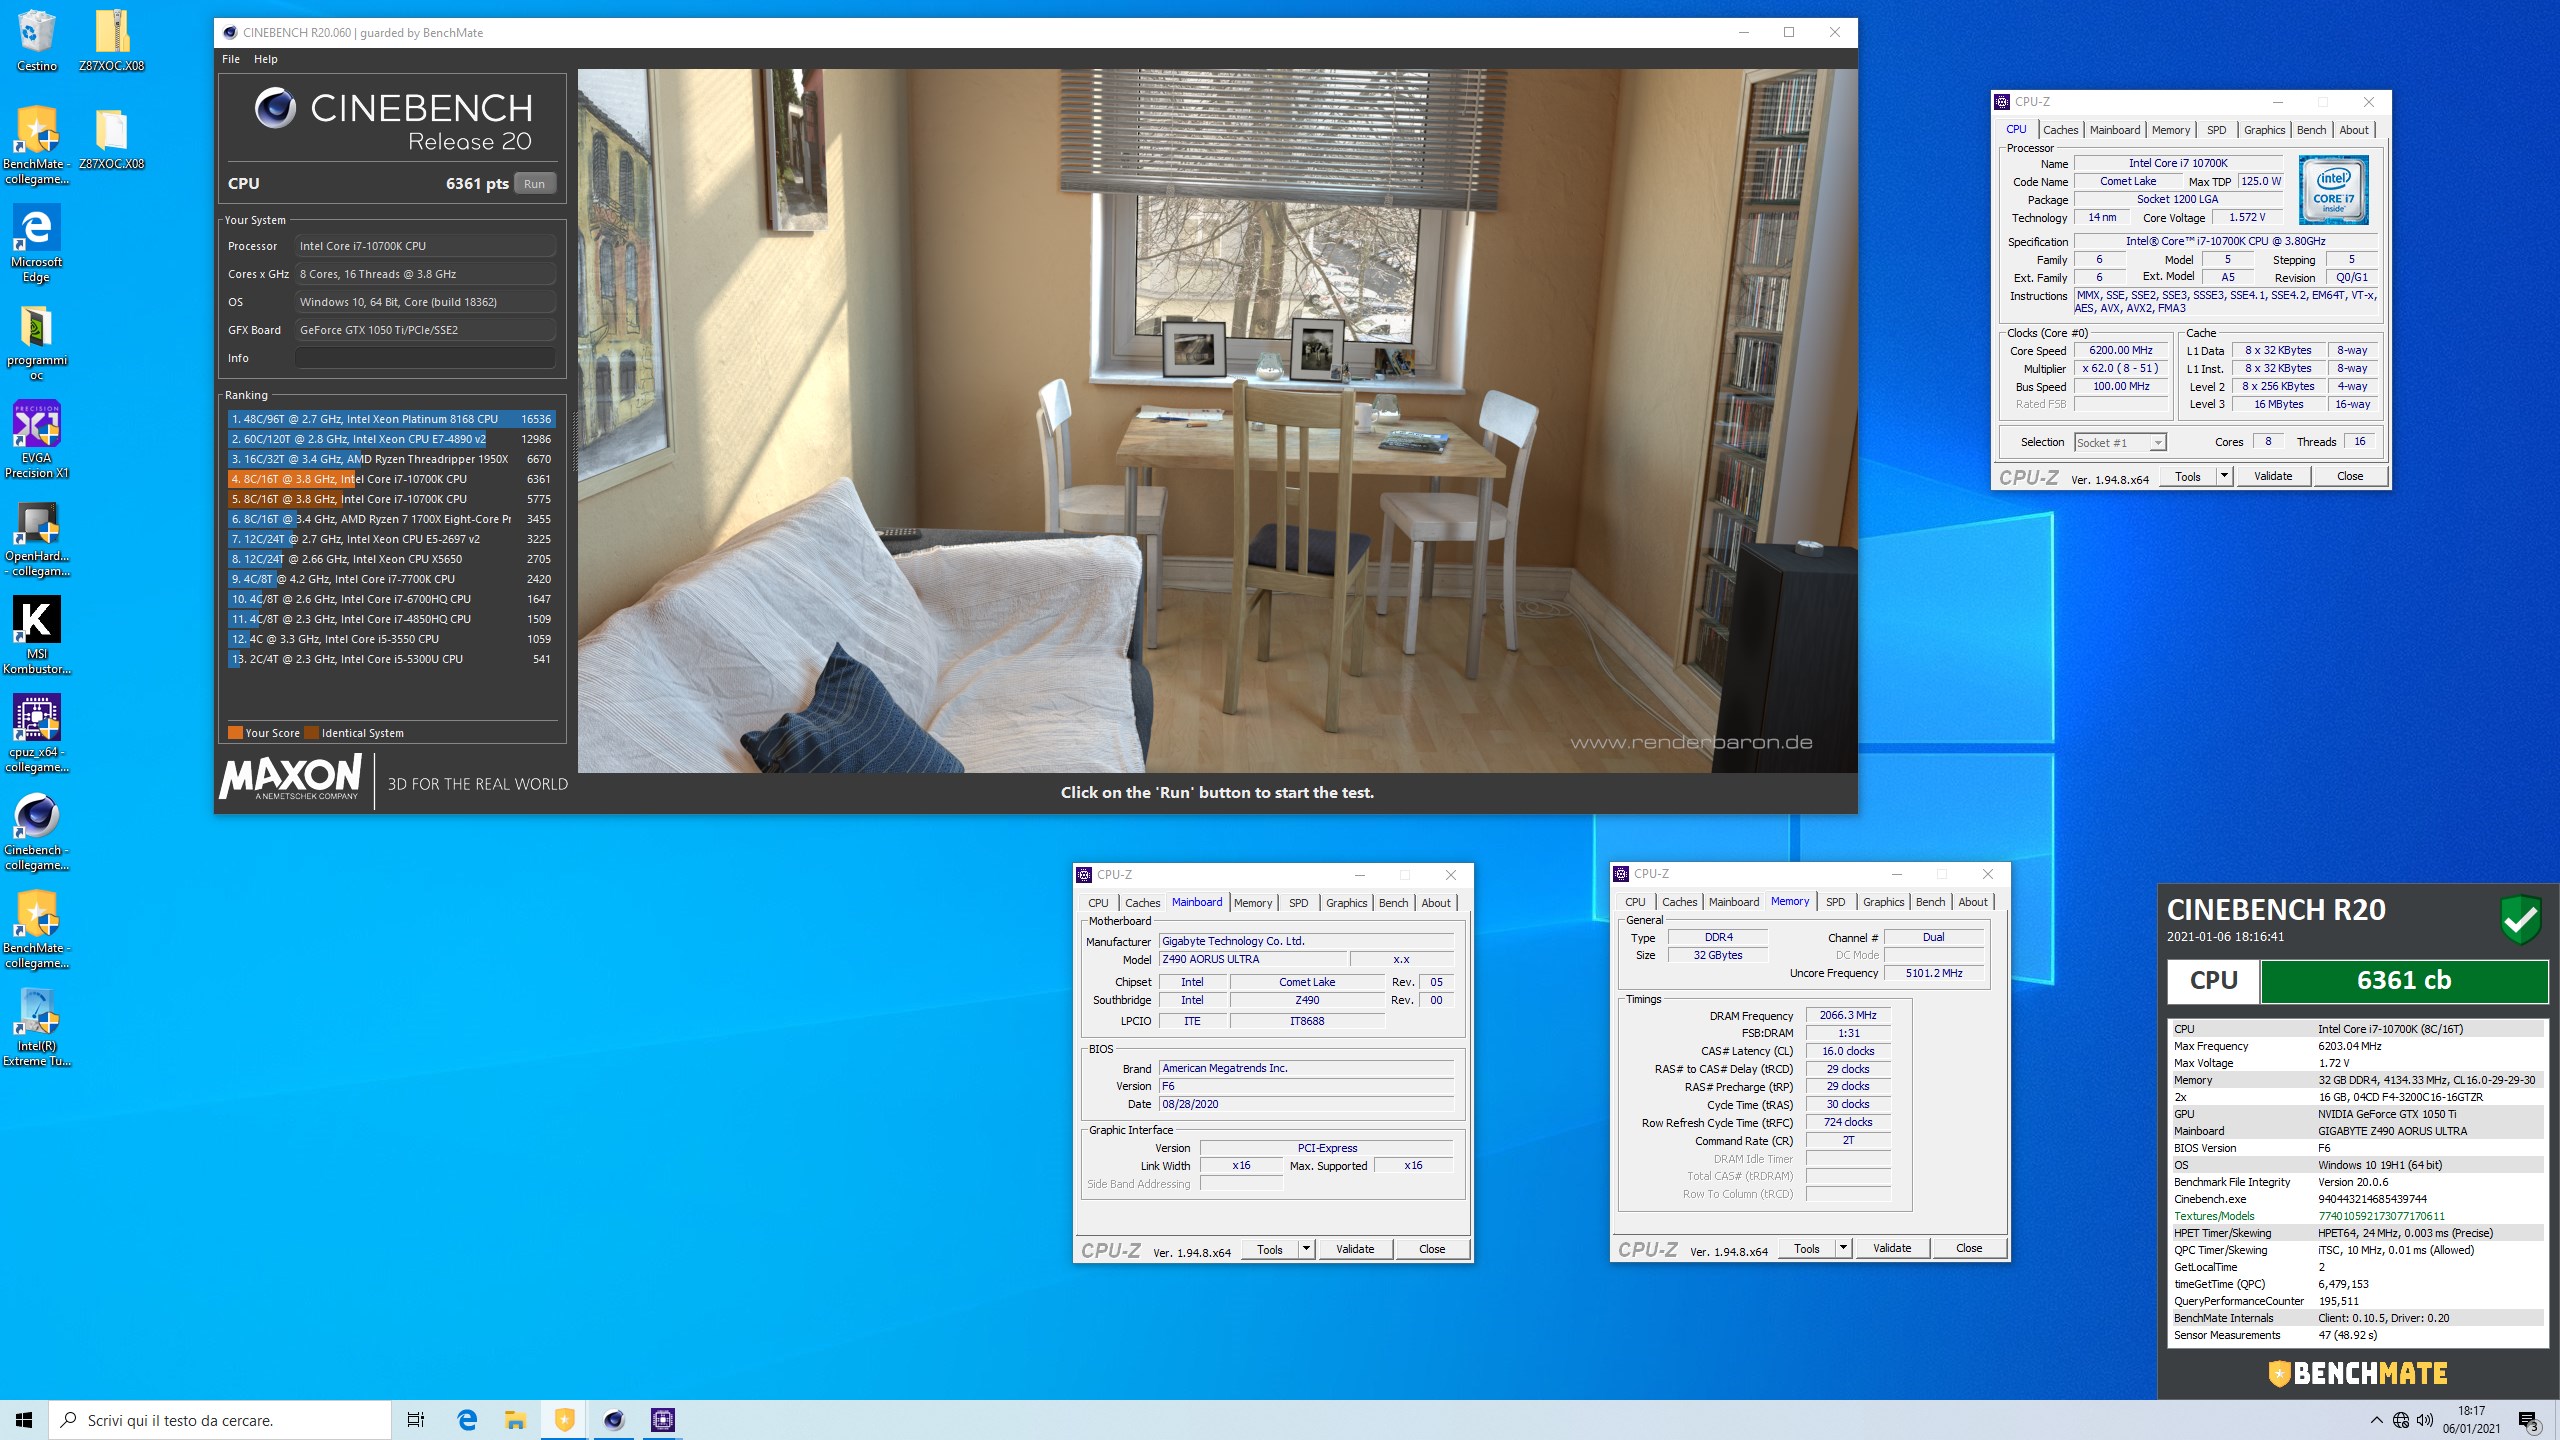Open the programmi oc desktop icon
Image resolution: width=2560 pixels, height=1440 pixels.
[x=36, y=341]
